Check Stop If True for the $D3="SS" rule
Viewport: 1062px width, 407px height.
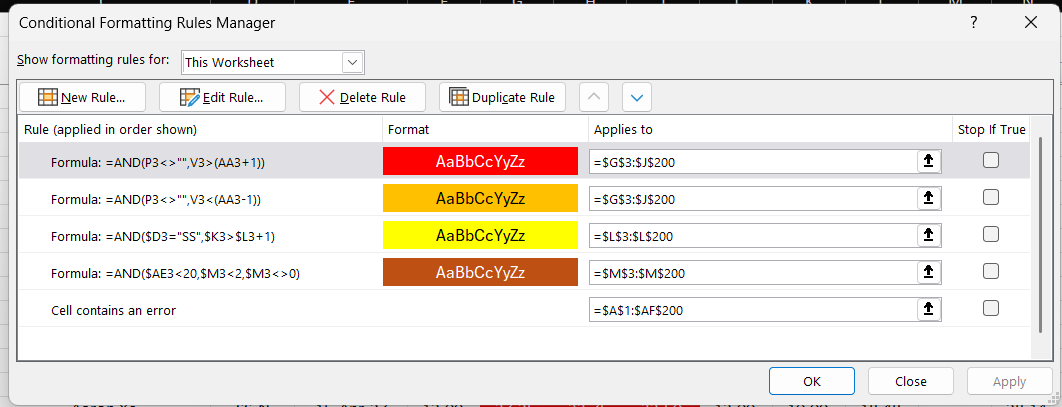(991, 234)
